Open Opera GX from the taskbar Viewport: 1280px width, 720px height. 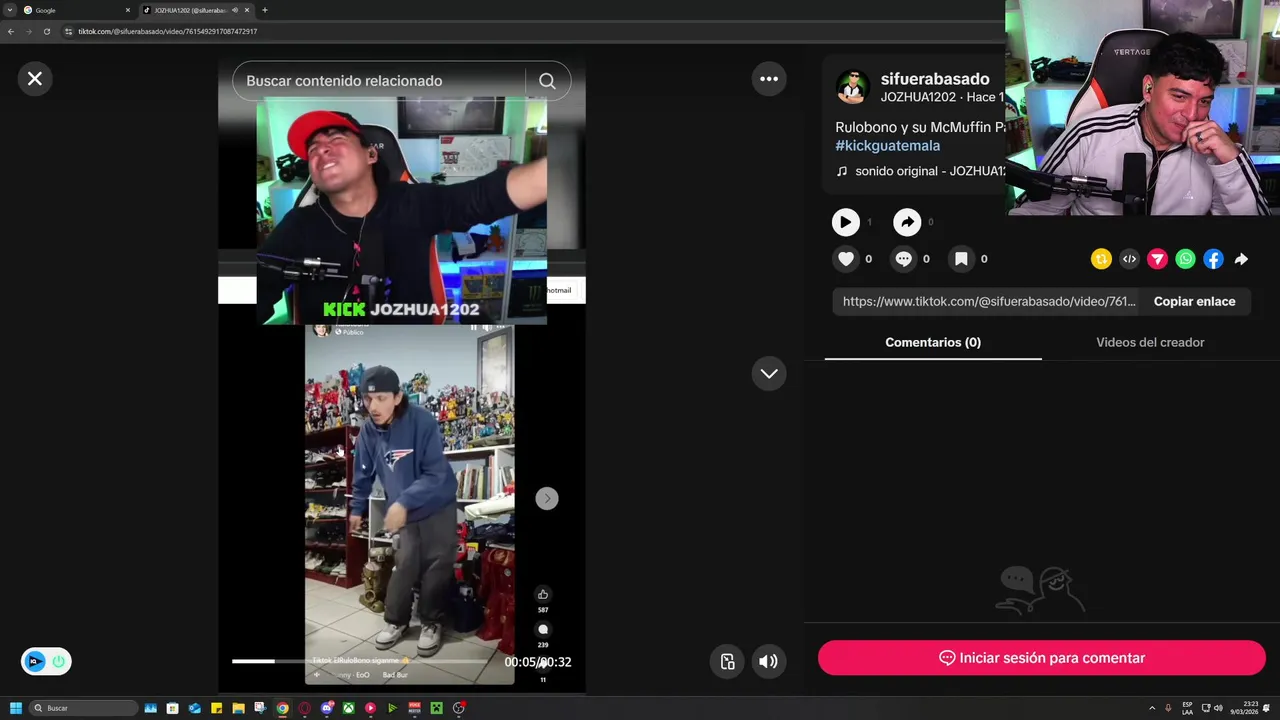point(305,708)
